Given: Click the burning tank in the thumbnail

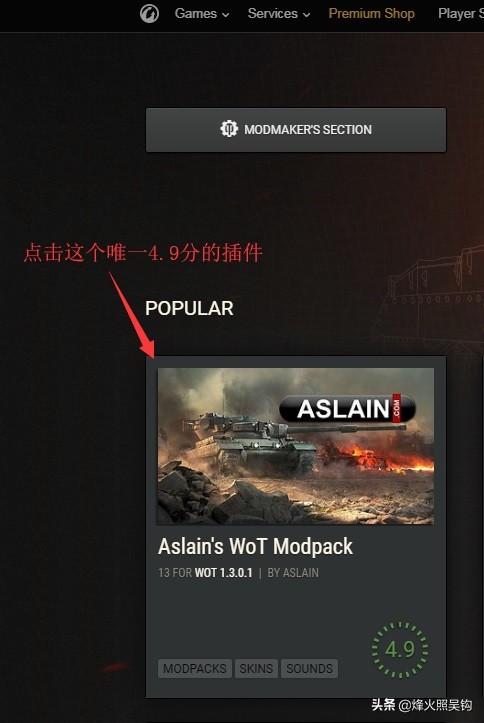Looking at the screenshot, I should 355,455.
